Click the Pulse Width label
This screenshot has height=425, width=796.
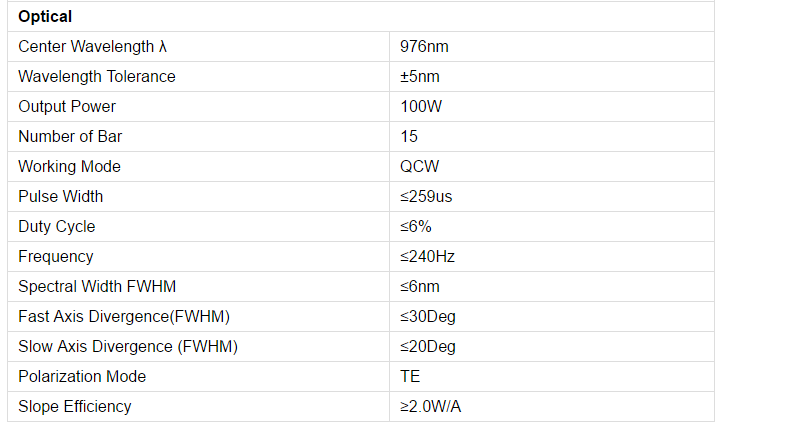(60, 197)
